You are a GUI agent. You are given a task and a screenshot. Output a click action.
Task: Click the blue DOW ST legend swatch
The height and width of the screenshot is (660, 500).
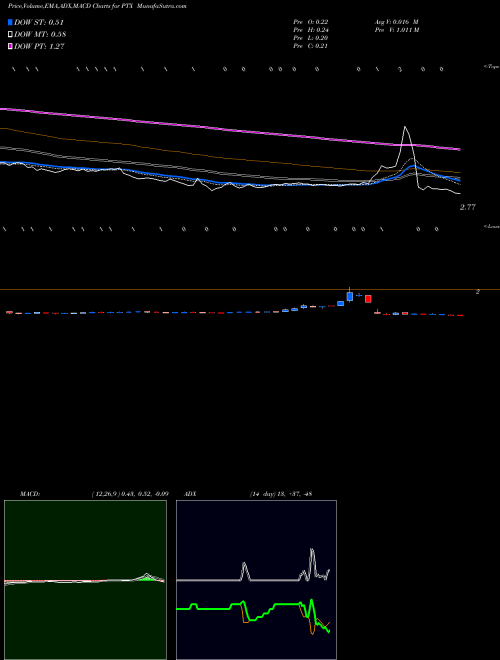(x=11, y=22)
